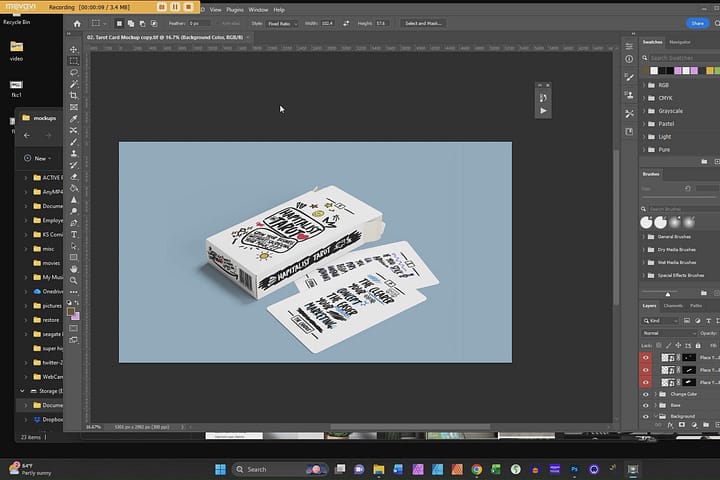
Task: Click the fx layer style icon
Action: coord(670,425)
